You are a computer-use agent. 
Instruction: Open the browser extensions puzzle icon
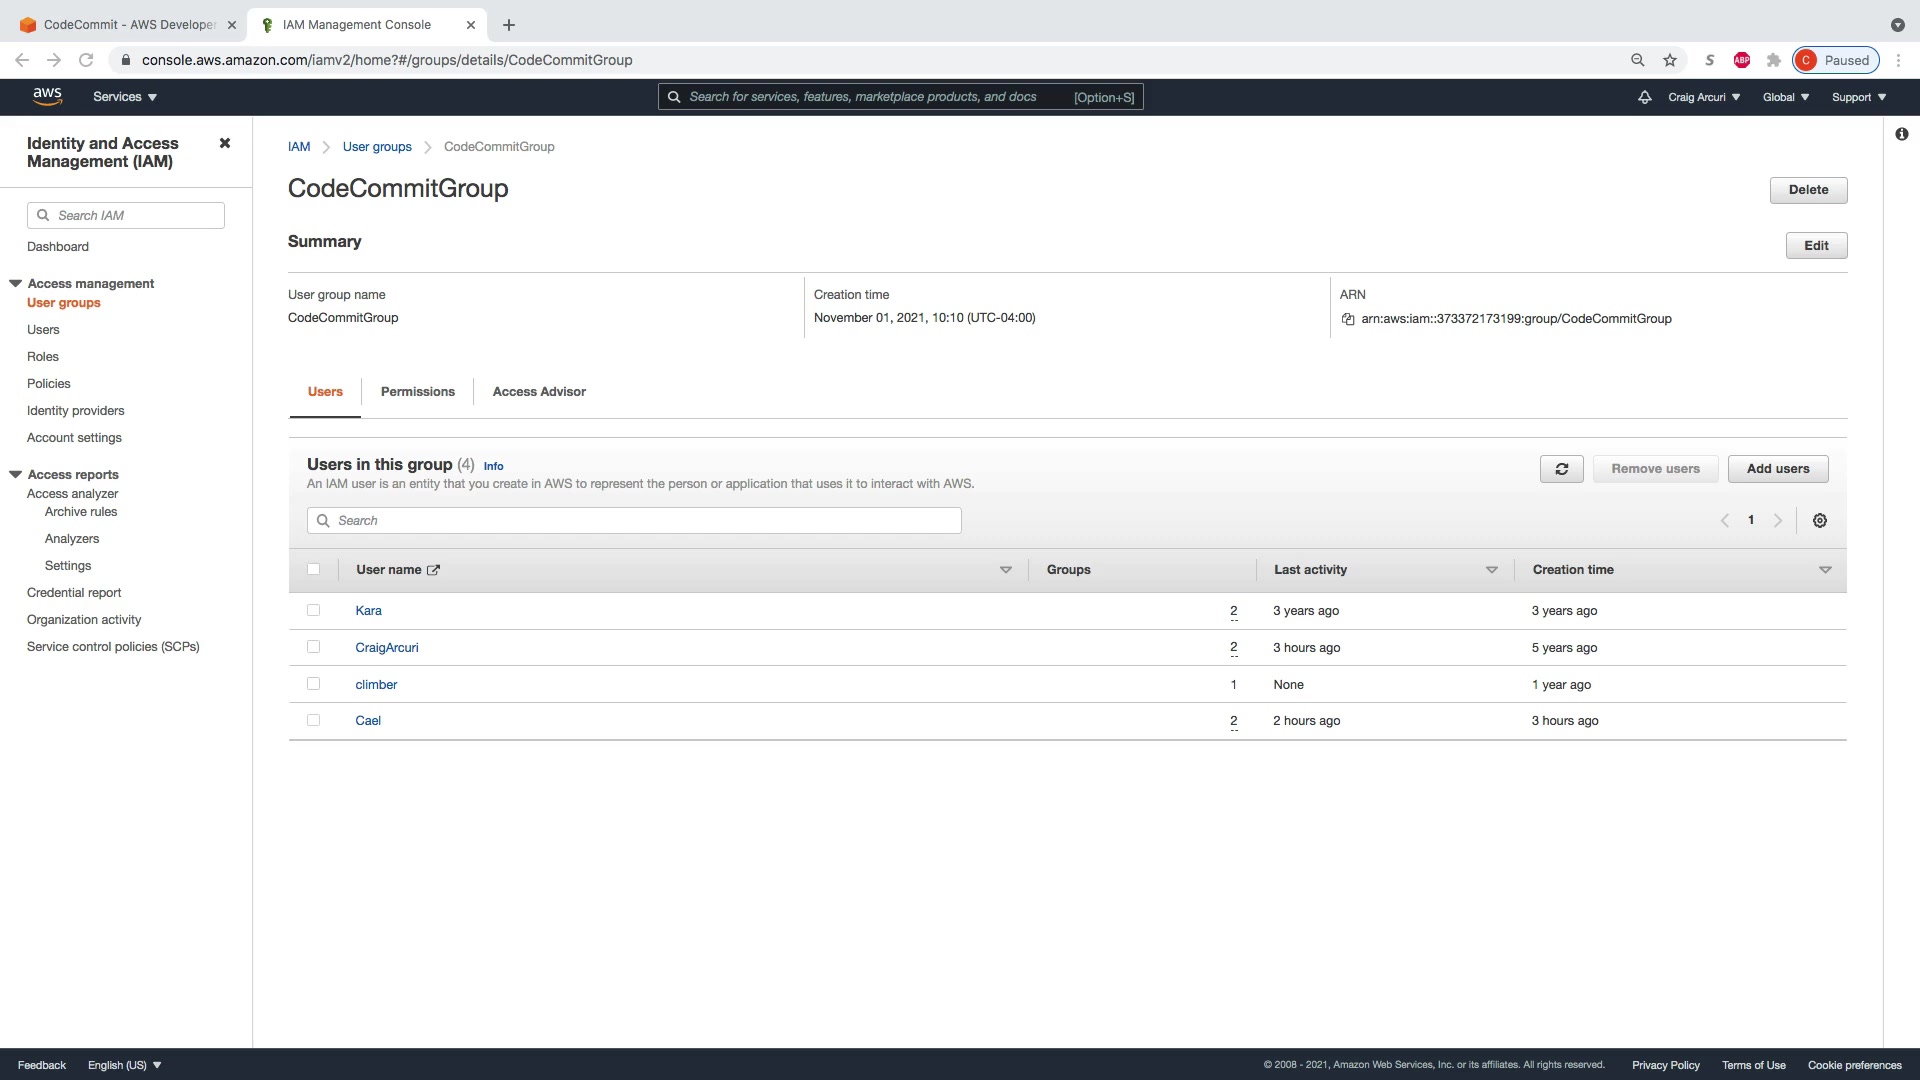tap(1774, 60)
